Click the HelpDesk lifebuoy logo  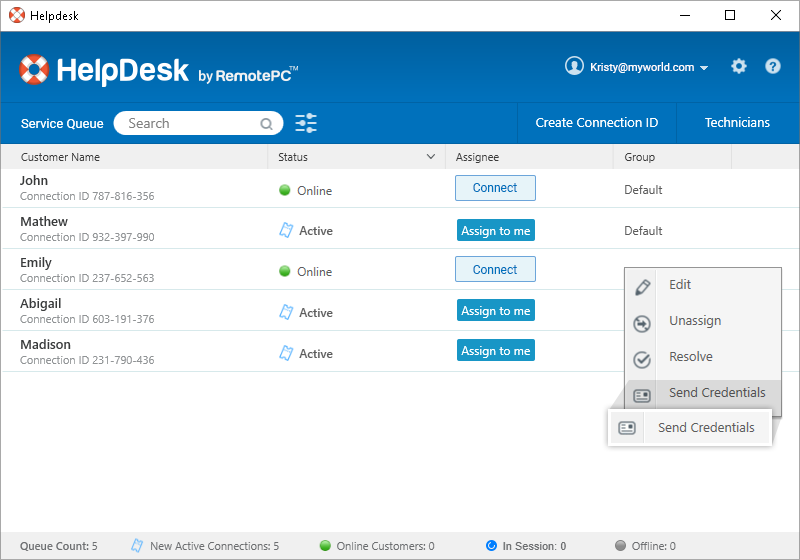coord(34,69)
